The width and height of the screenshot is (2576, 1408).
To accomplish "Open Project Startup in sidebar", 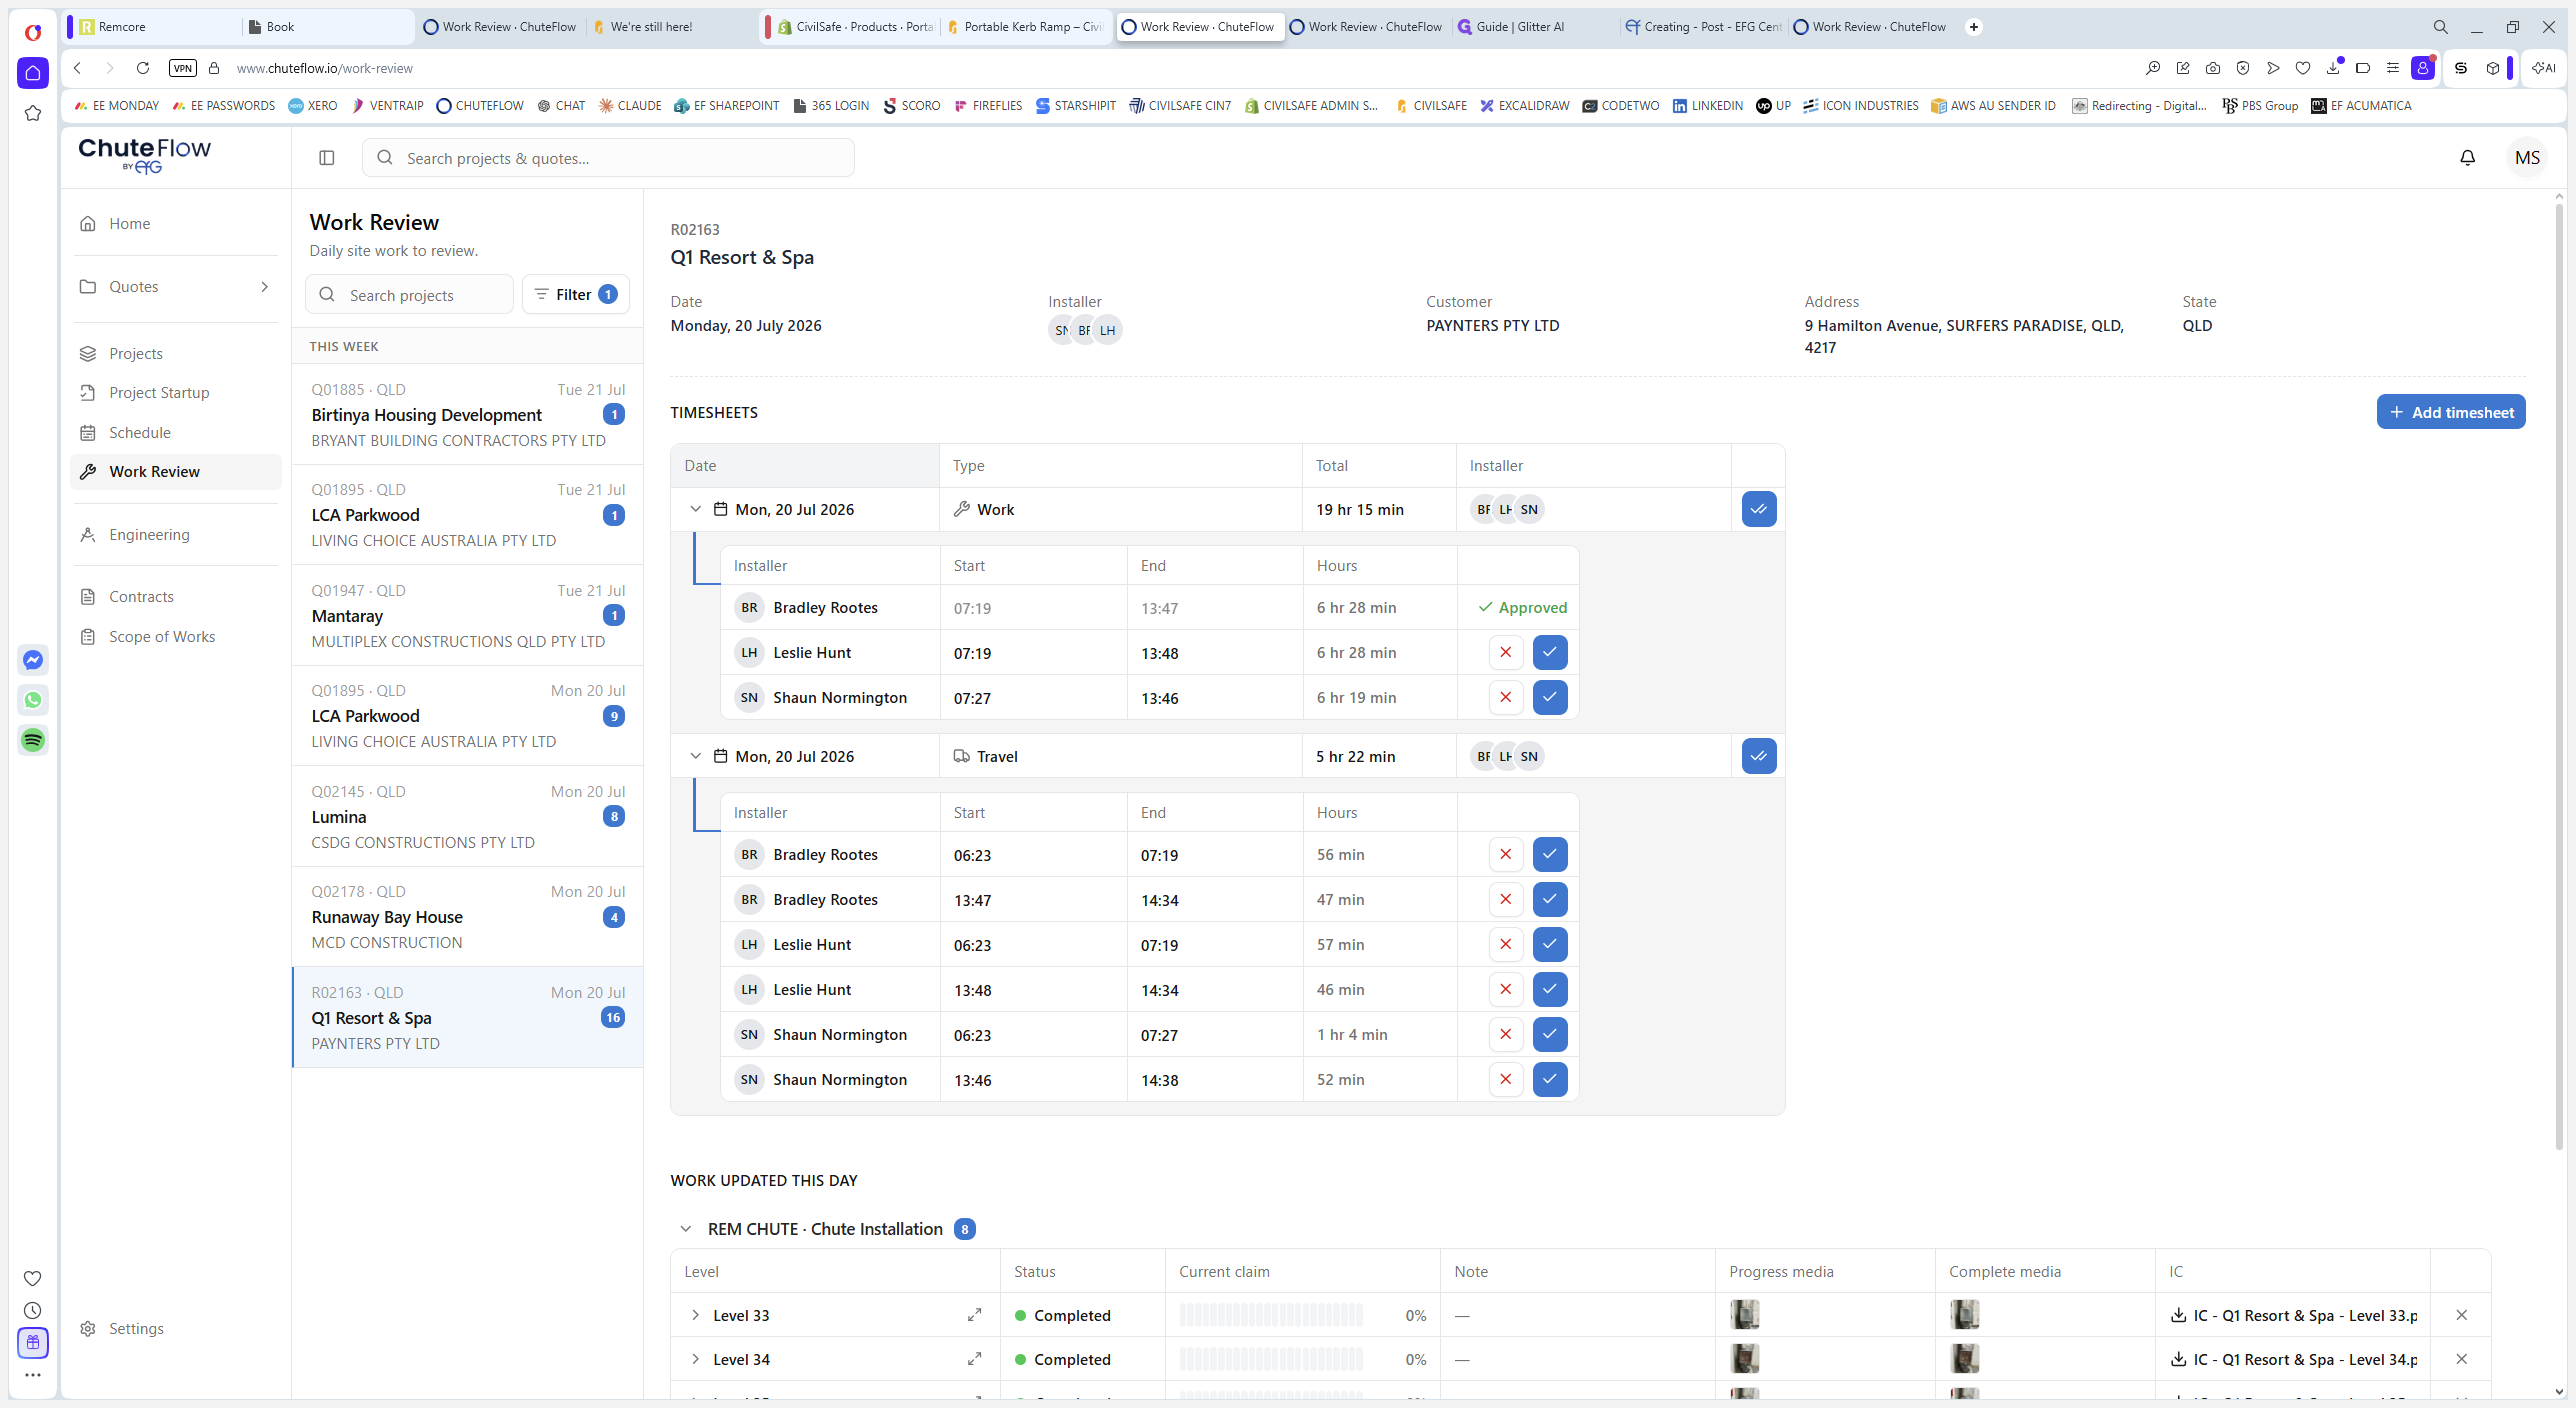I will (176, 392).
